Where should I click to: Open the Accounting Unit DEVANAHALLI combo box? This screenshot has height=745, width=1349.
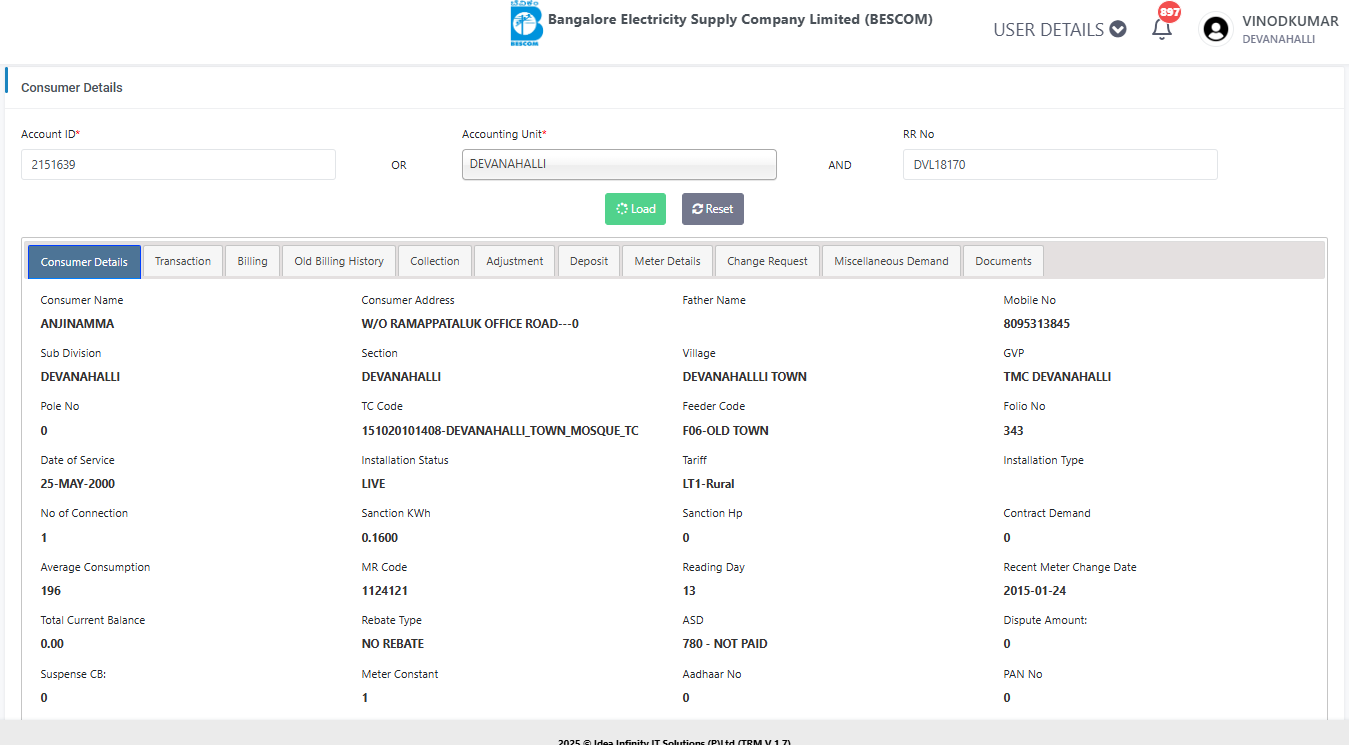619,164
